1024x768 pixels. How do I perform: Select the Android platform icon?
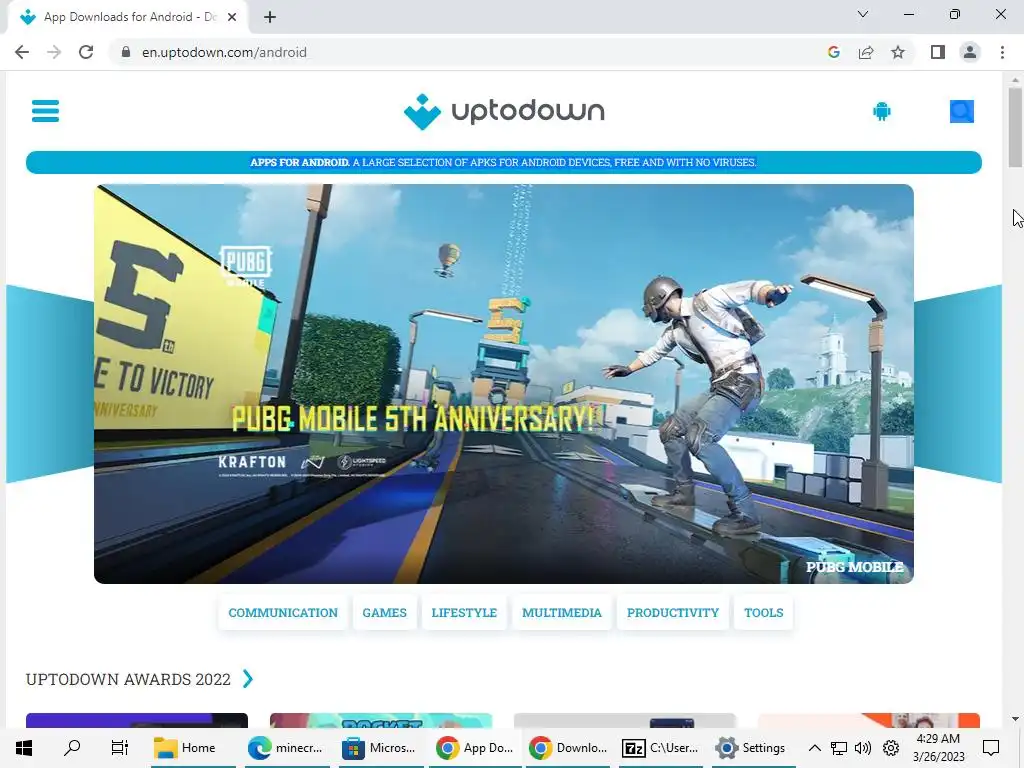tap(882, 111)
